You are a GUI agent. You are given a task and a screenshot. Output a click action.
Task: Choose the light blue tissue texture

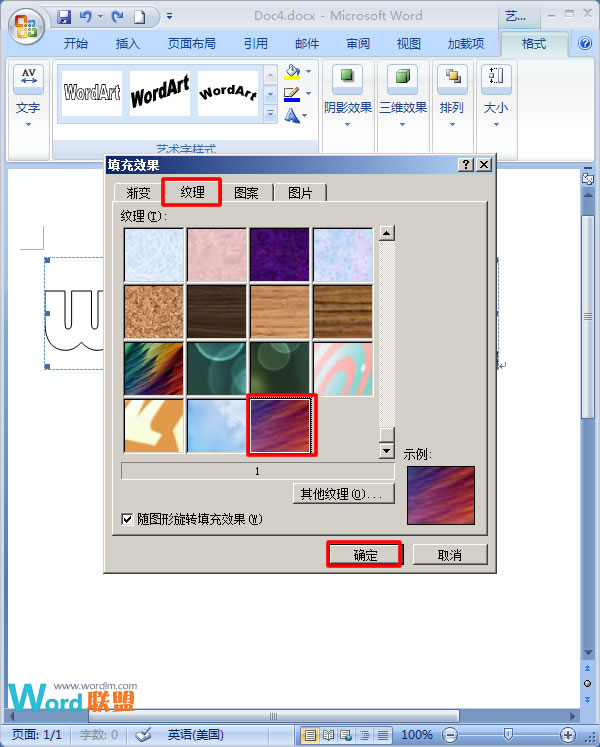(x=153, y=255)
